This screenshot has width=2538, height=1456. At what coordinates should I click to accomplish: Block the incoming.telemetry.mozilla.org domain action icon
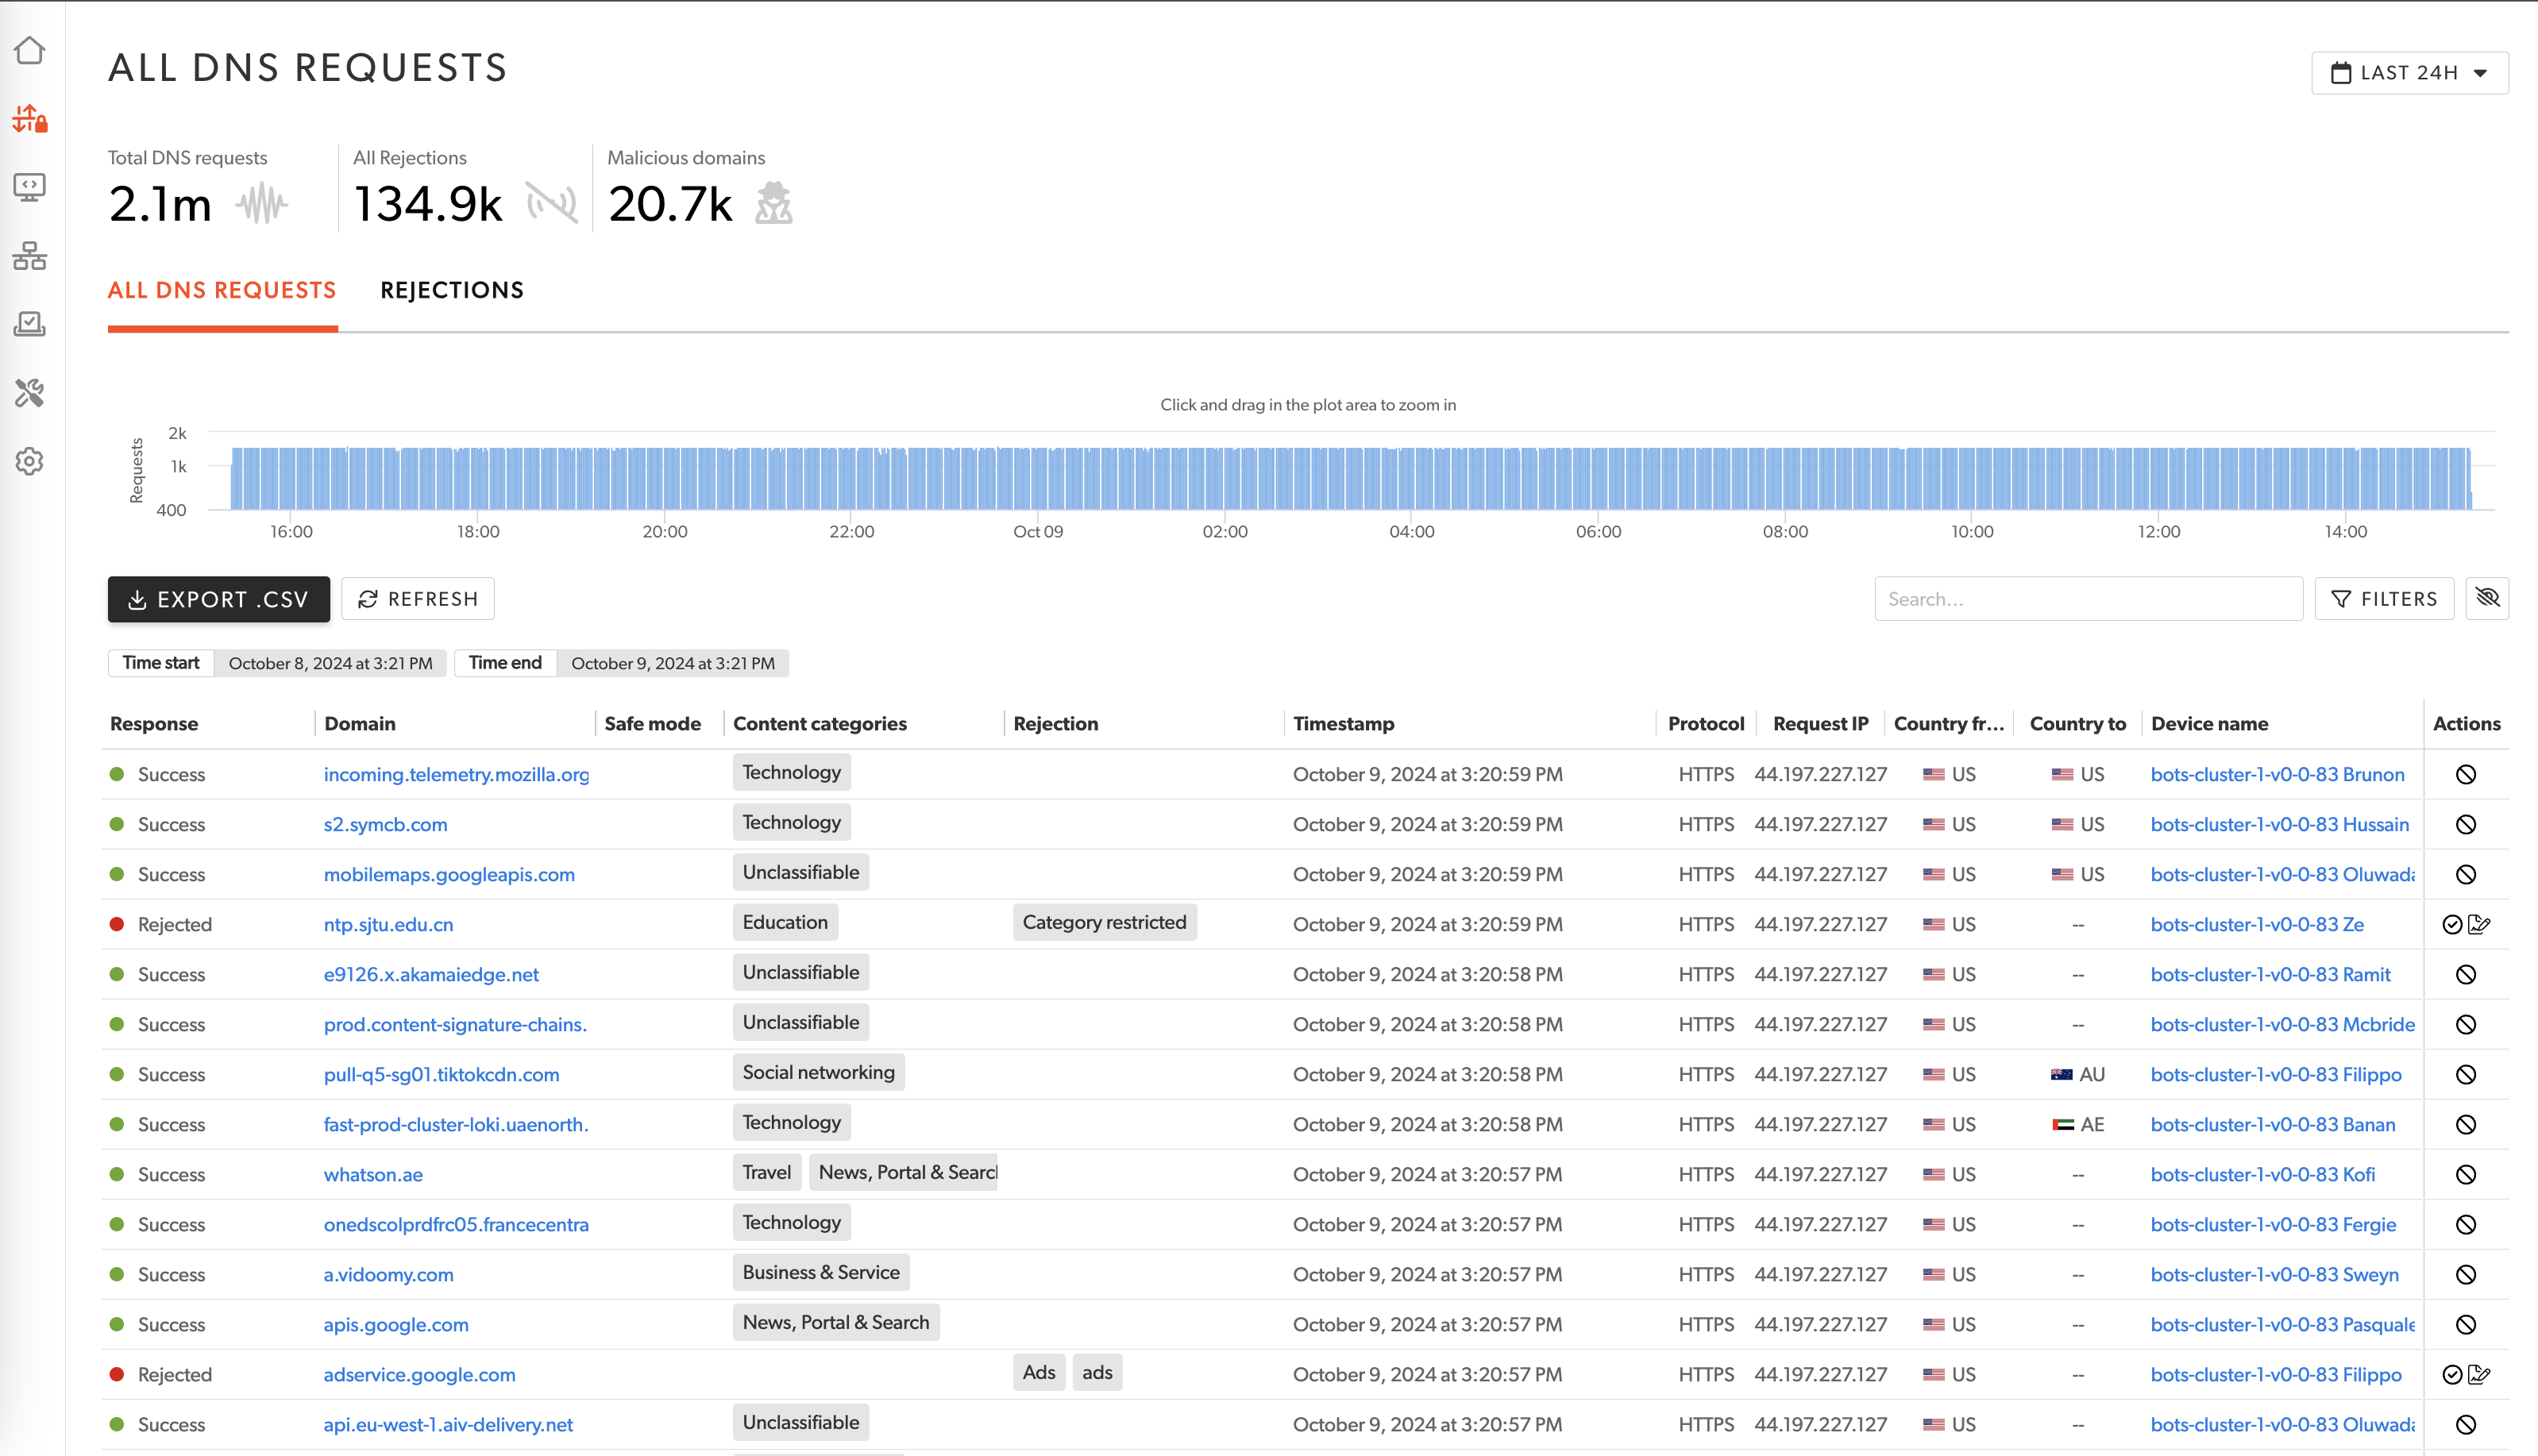pyautogui.click(x=2465, y=775)
